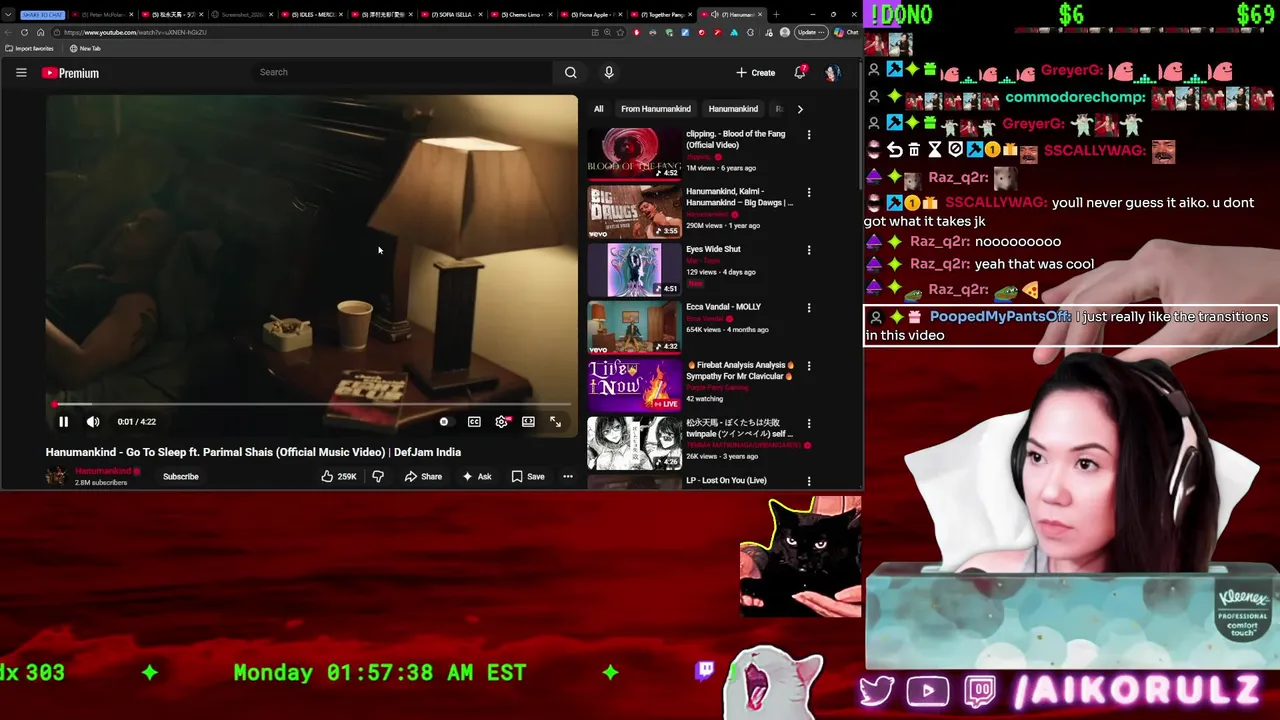Click the YouTube icon in stream overlay
1280x720 pixels.
(928, 691)
